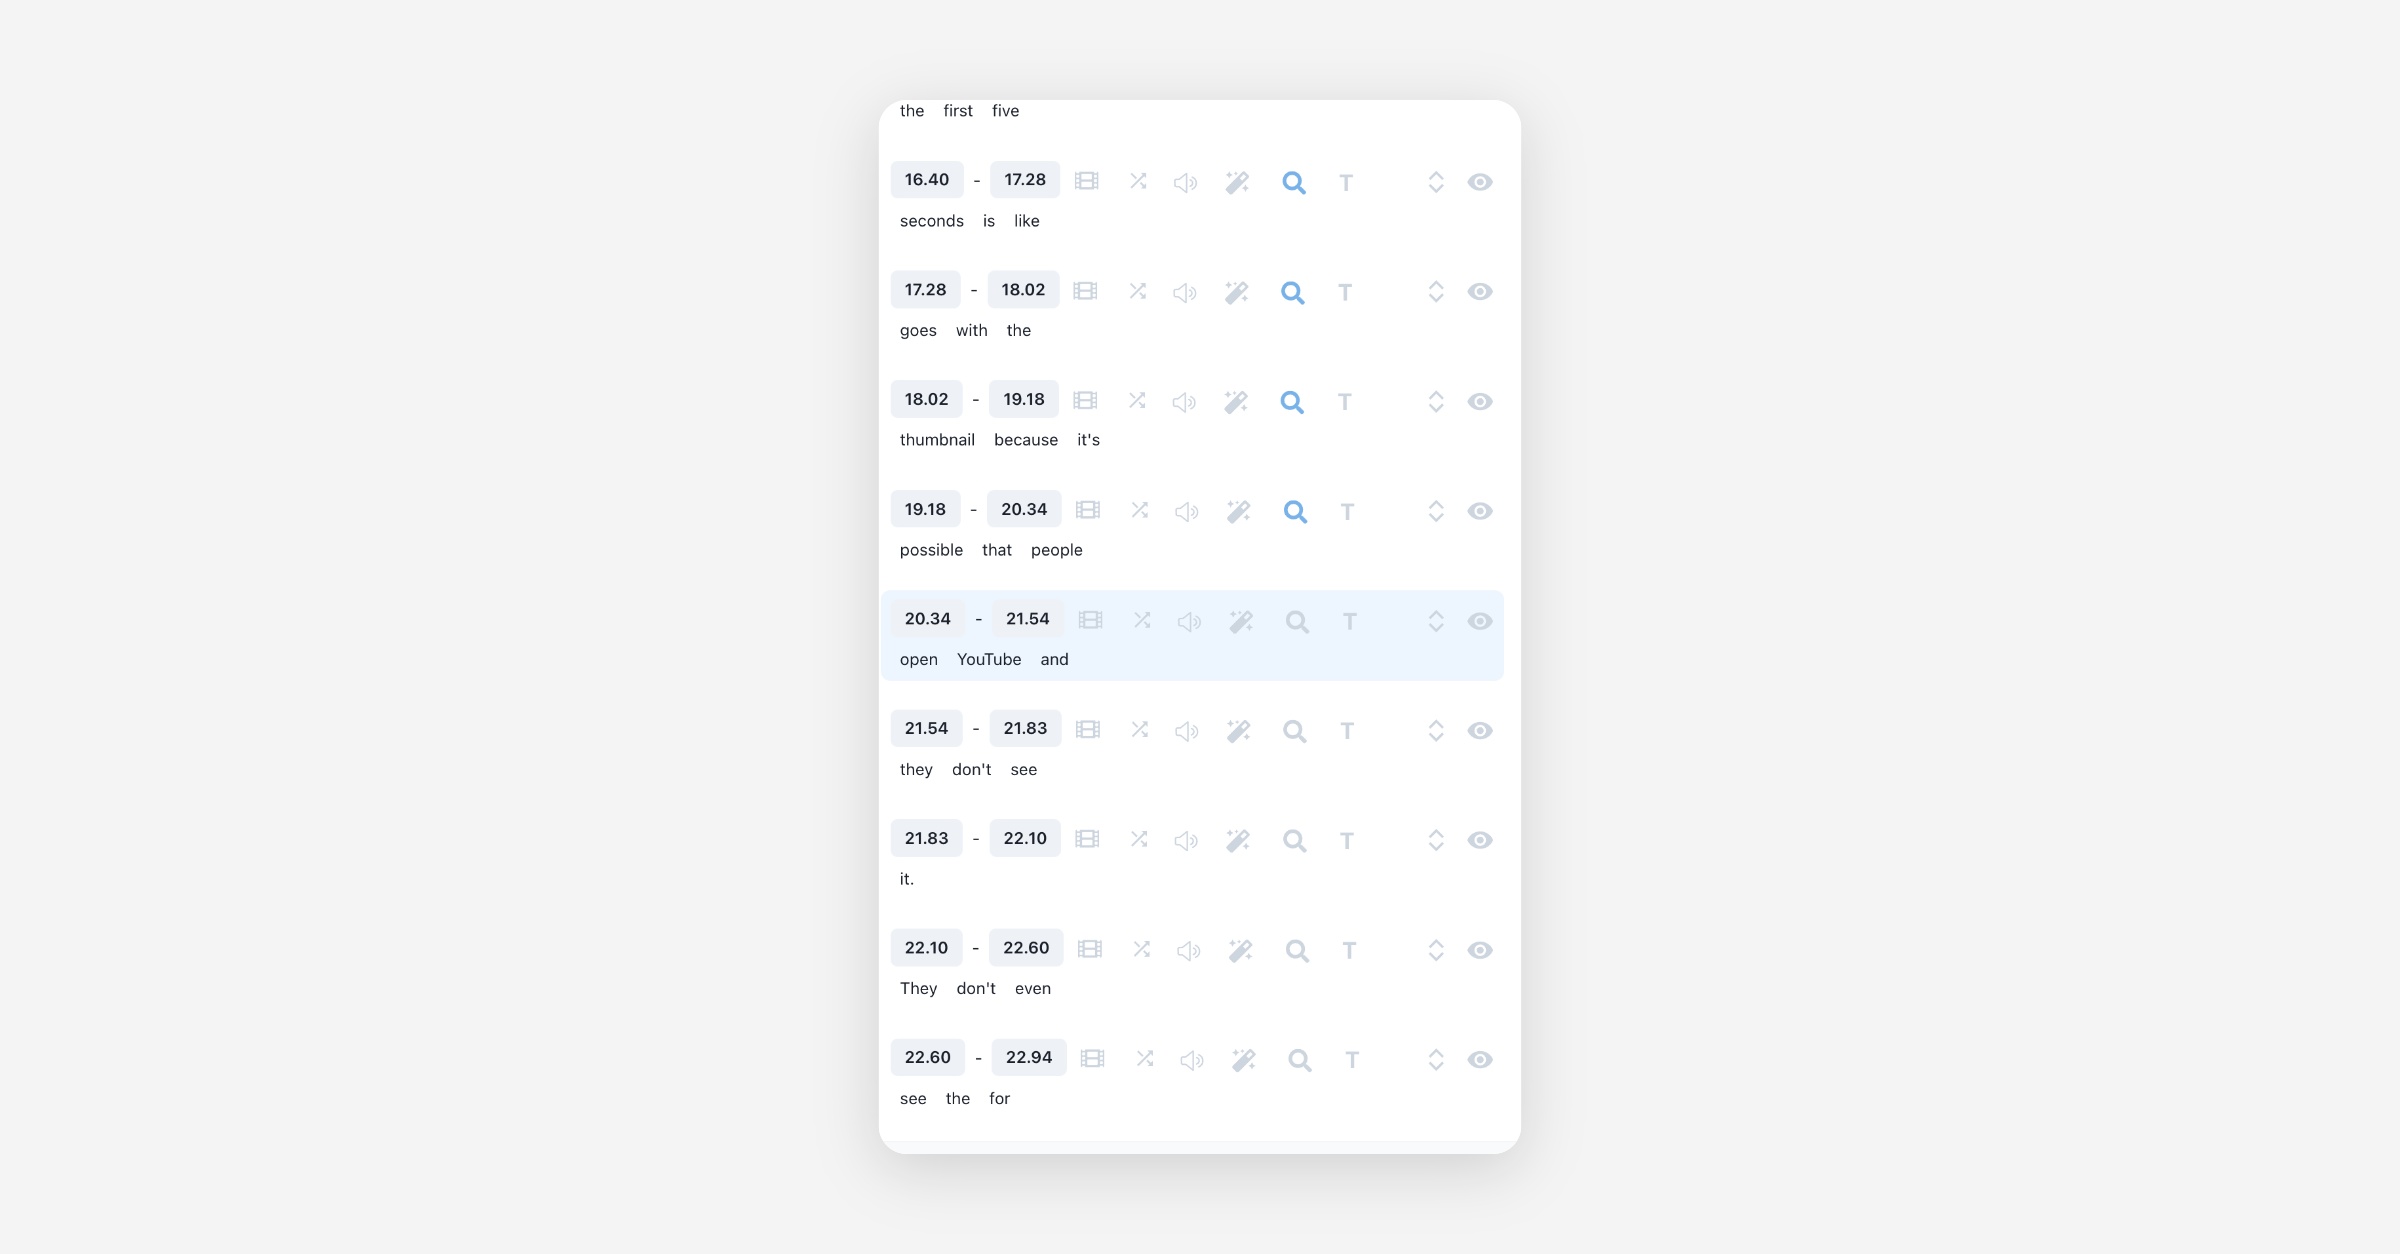Click the speaker icon on the 'thumbnail because it's' row
The width and height of the screenshot is (2400, 1254).
pos(1184,402)
